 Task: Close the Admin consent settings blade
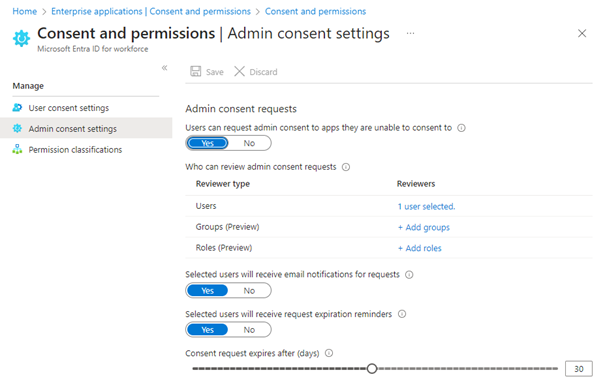[582, 34]
